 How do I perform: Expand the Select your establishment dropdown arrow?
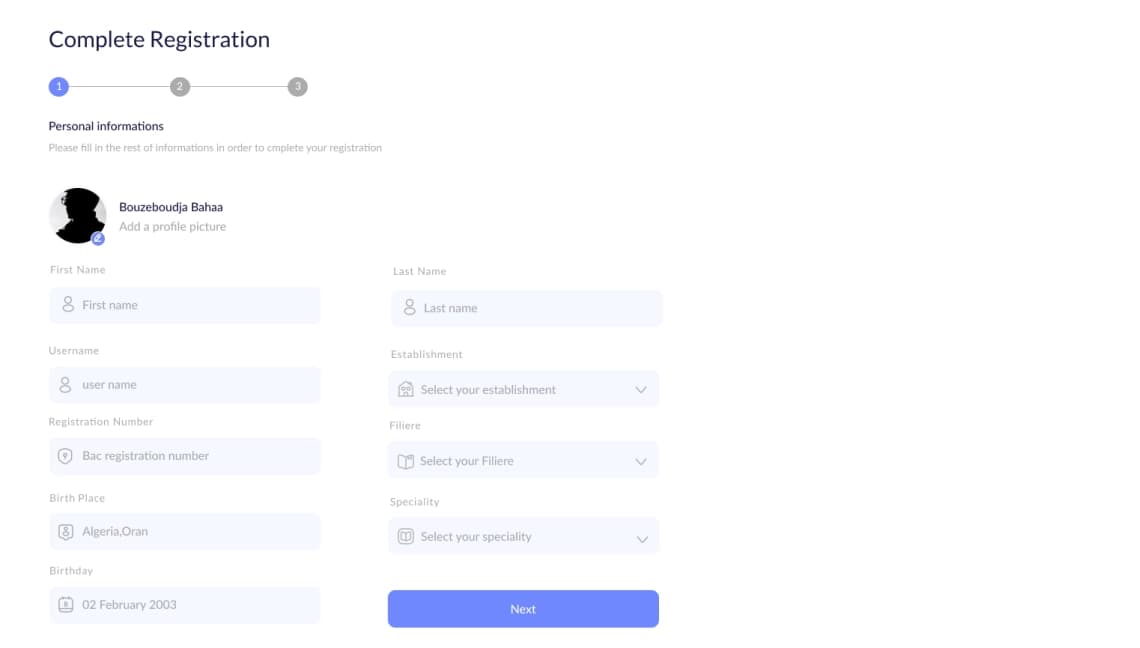641,390
